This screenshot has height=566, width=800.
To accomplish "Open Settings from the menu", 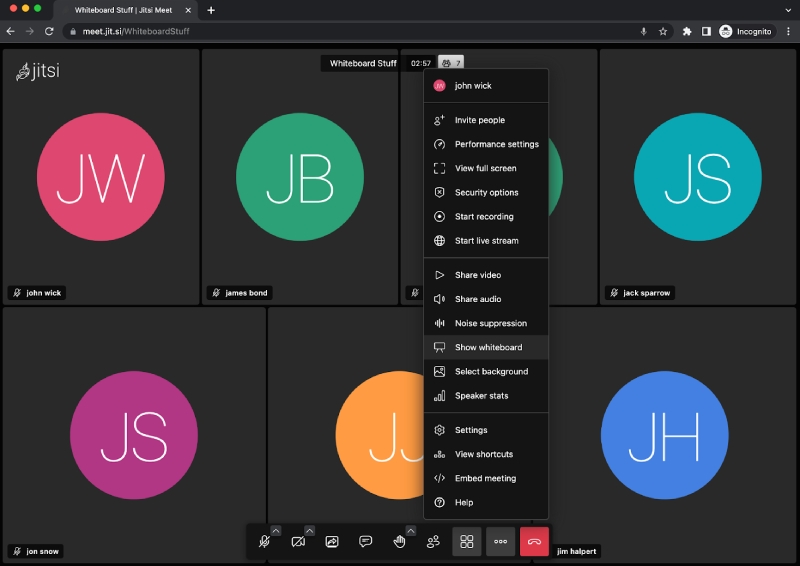I will coord(486,430).
